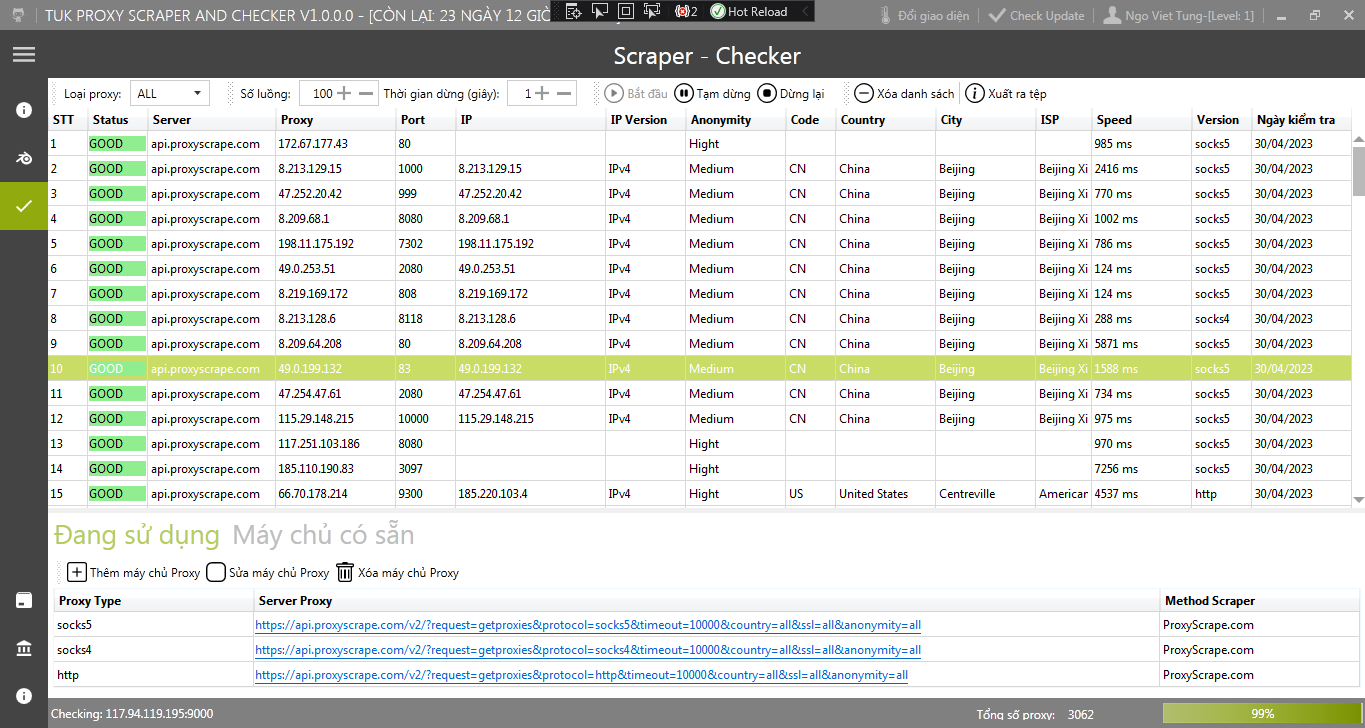1365x728 pixels.
Task: Open the socks4 ProxyScrape API link
Action: [588, 650]
